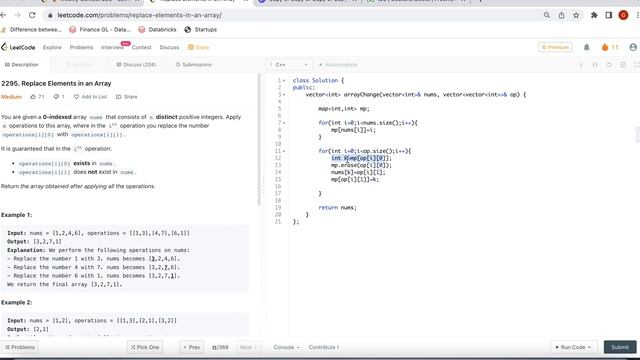640x360 pixels.
Task: Open the Finance GL - Data bookmark
Action: (100, 29)
